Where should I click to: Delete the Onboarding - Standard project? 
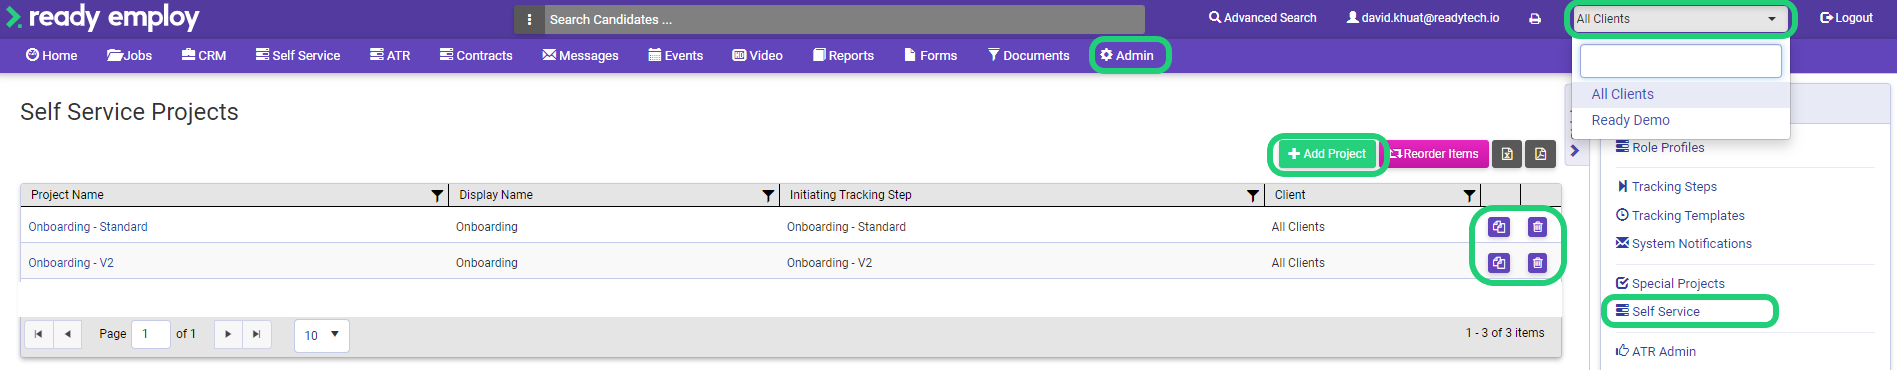tap(1537, 227)
